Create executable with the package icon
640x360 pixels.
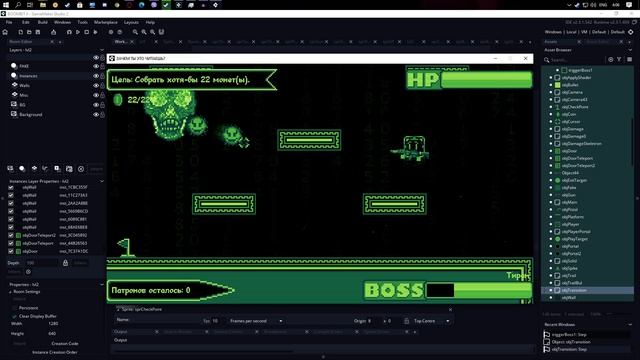click(x=53, y=32)
